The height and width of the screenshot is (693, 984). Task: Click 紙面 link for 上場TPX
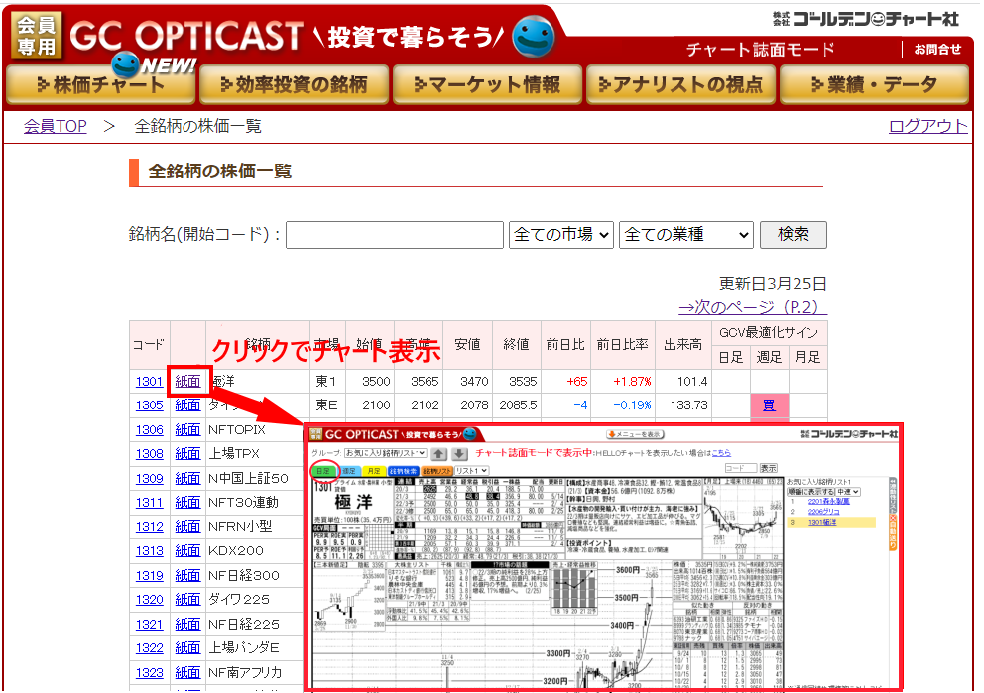188,454
